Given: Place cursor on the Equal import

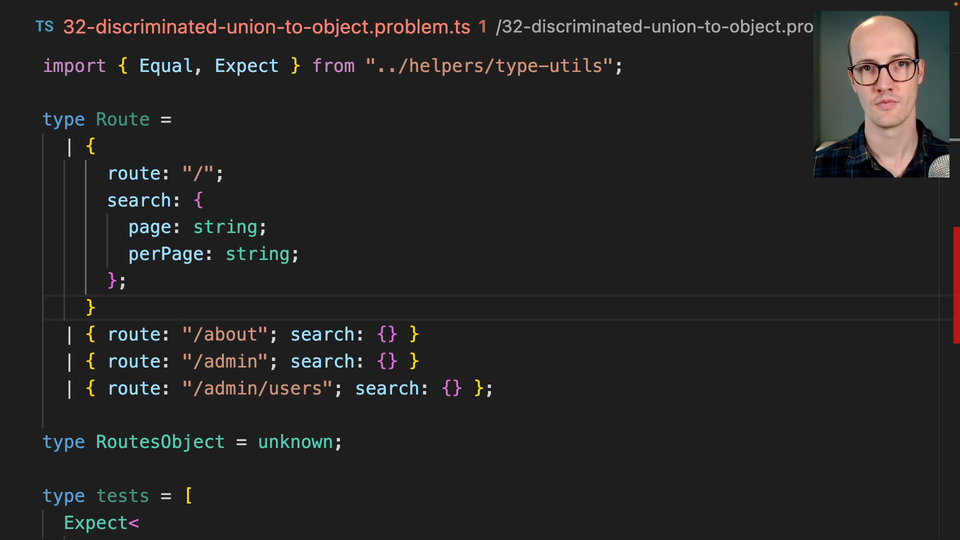Looking at the screenshot, I should [166, 66].
